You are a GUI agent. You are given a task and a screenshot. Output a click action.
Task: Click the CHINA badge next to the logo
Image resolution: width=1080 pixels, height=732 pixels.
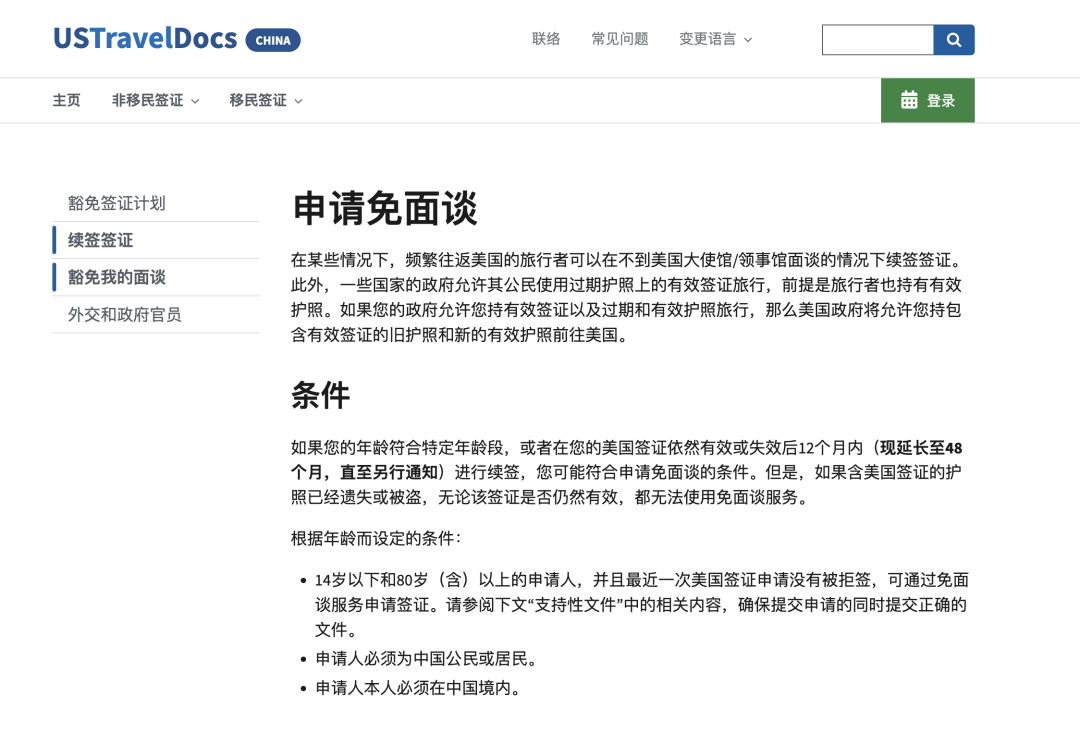tap(273, 40)
